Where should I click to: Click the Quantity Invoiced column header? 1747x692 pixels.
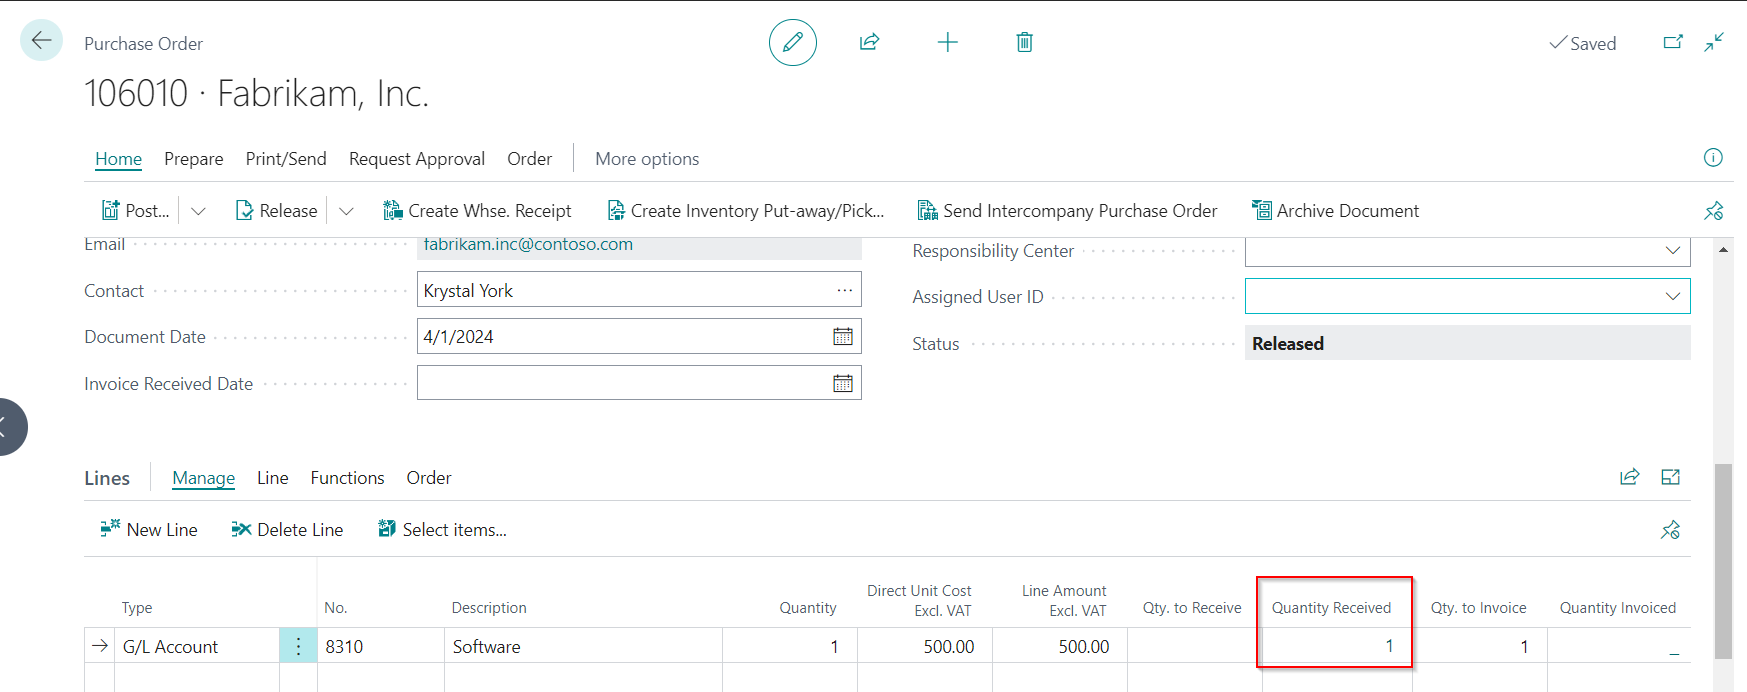pyautogui.click(x=1617, y=608)
